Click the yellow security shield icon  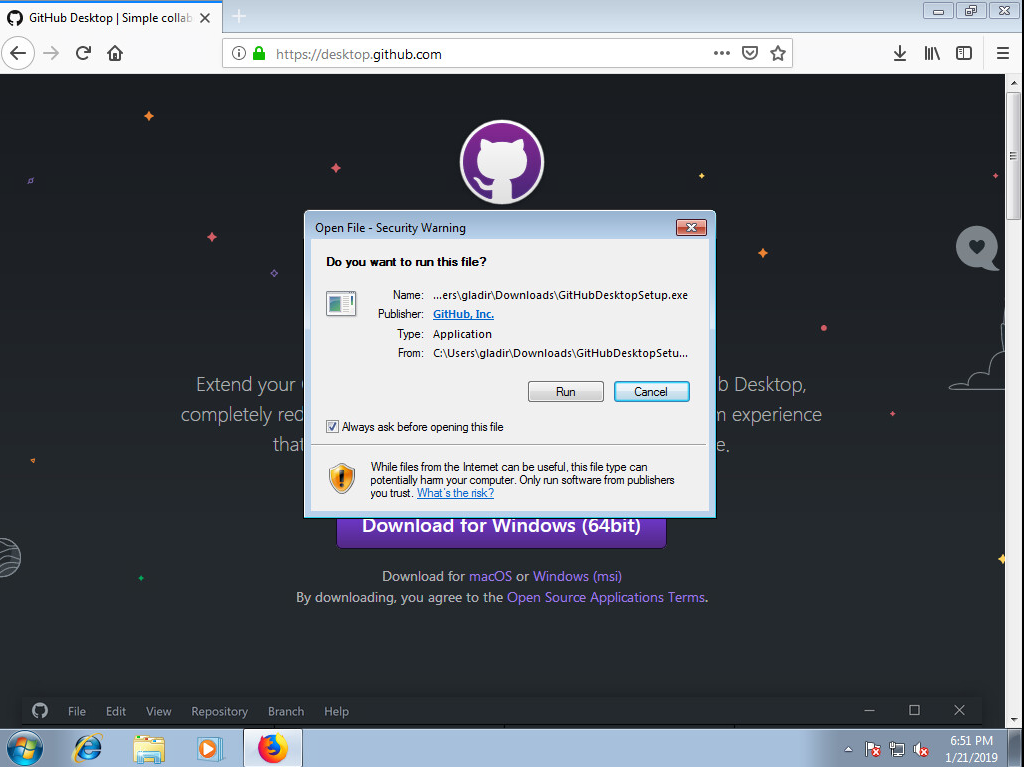[x=341, y=478]
